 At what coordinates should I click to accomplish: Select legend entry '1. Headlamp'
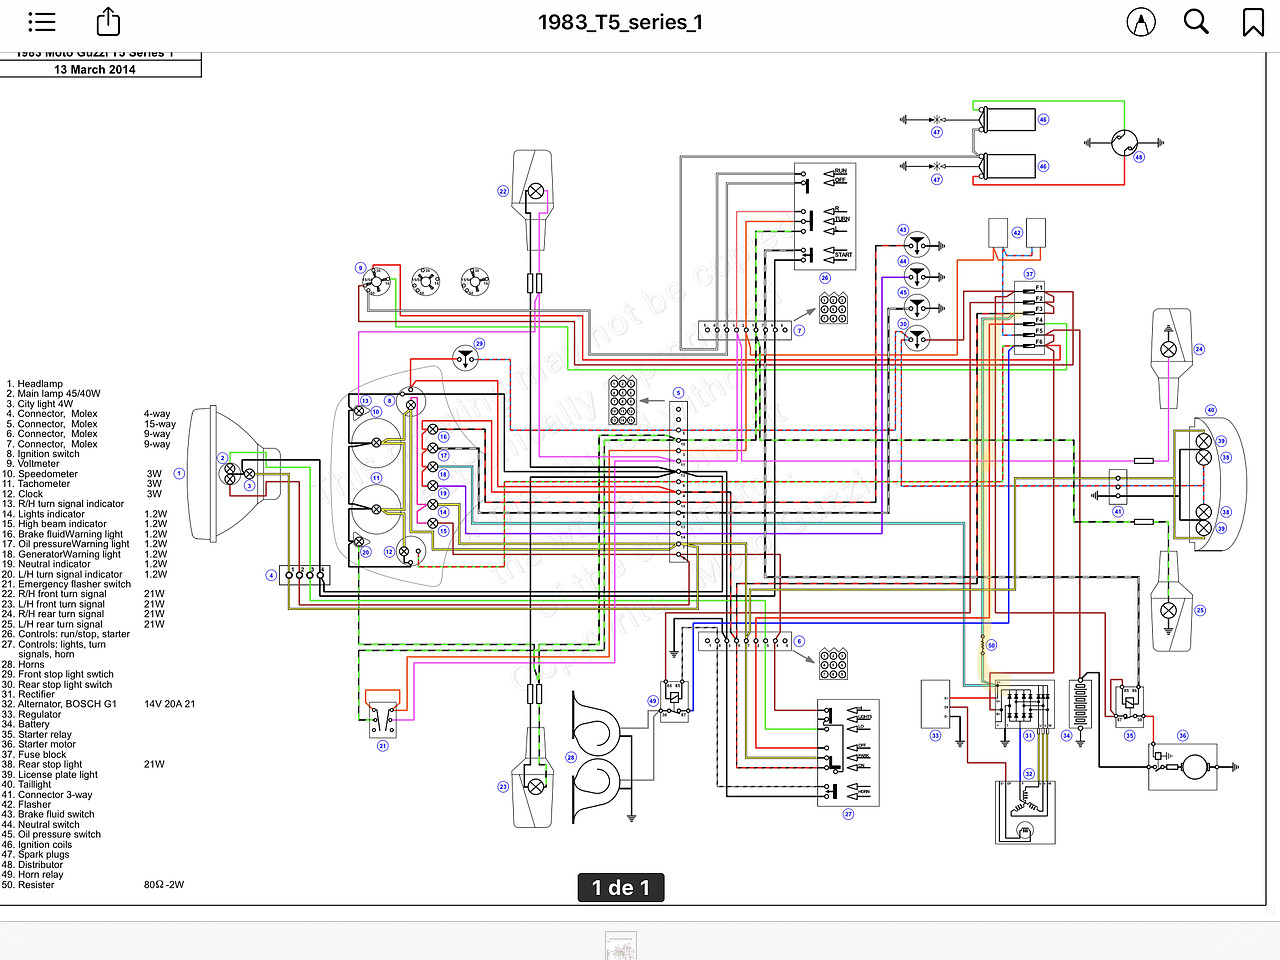point(34,384)
